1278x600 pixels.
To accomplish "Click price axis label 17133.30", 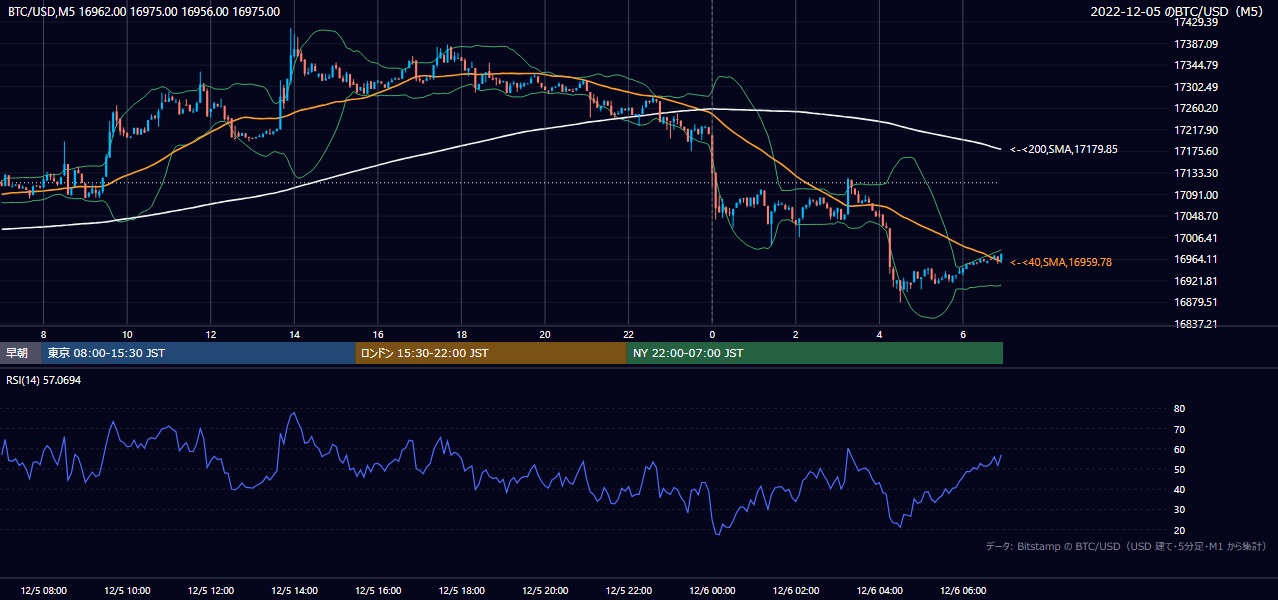I will click(x=1195, y=173).
